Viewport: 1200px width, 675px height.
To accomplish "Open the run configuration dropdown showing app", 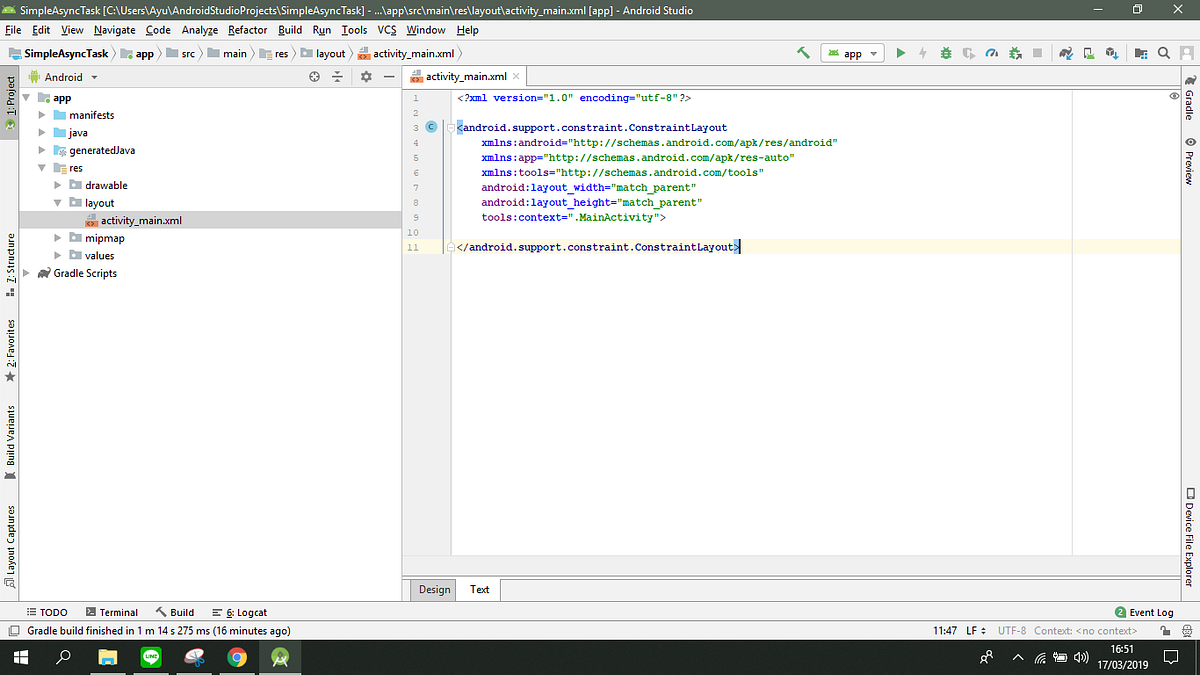I will pos(852,53).
